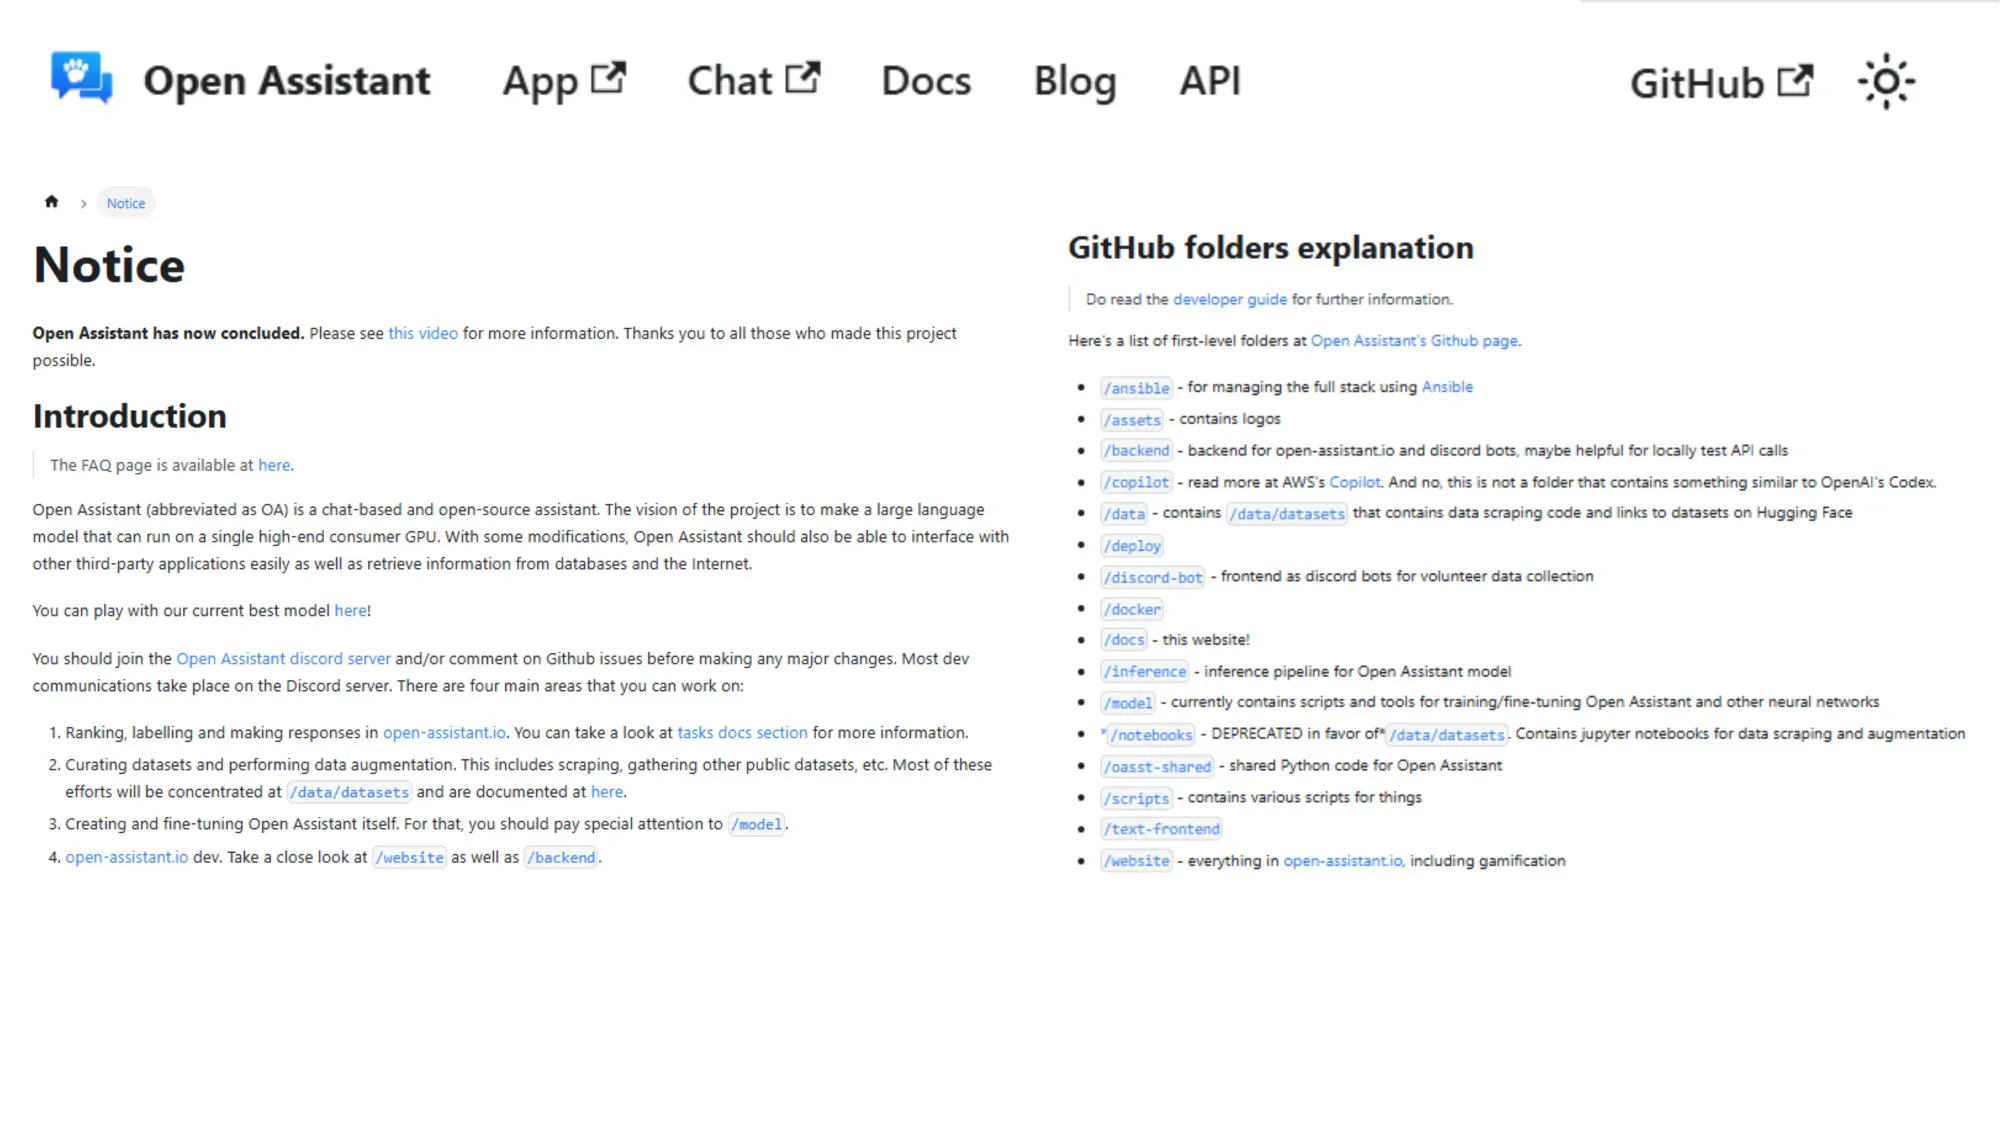Open the tasks docs section link
Image resolution: width=2000 pixels, height=1125 pixels.
point(742,732)
